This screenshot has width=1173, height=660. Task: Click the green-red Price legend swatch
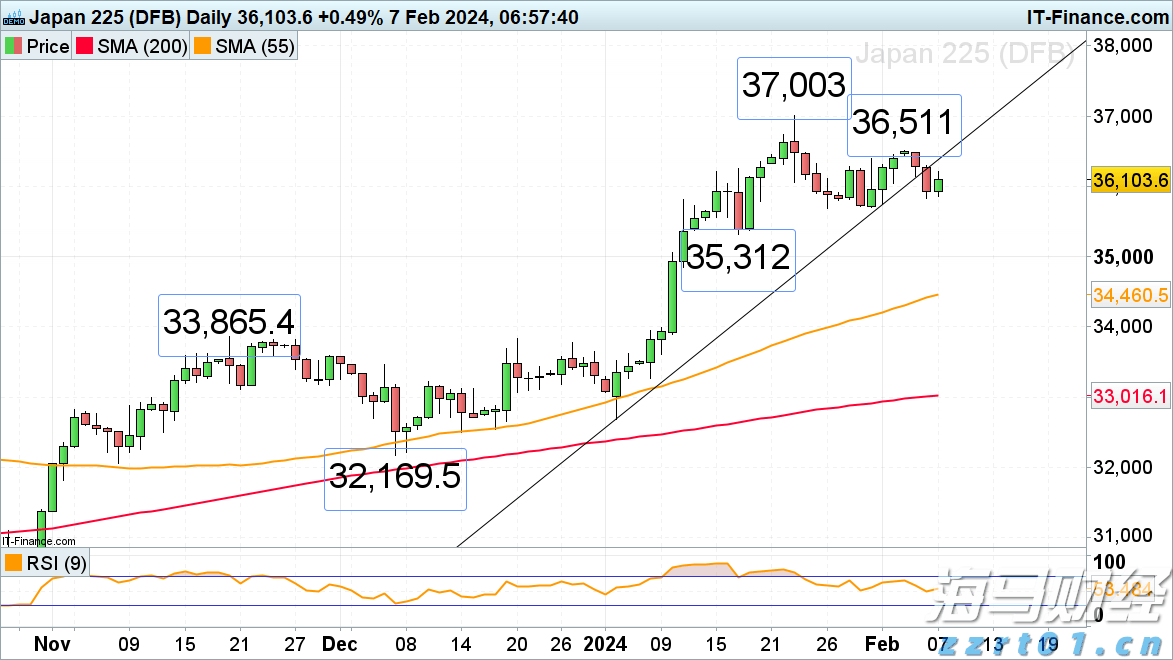(14, 47)
